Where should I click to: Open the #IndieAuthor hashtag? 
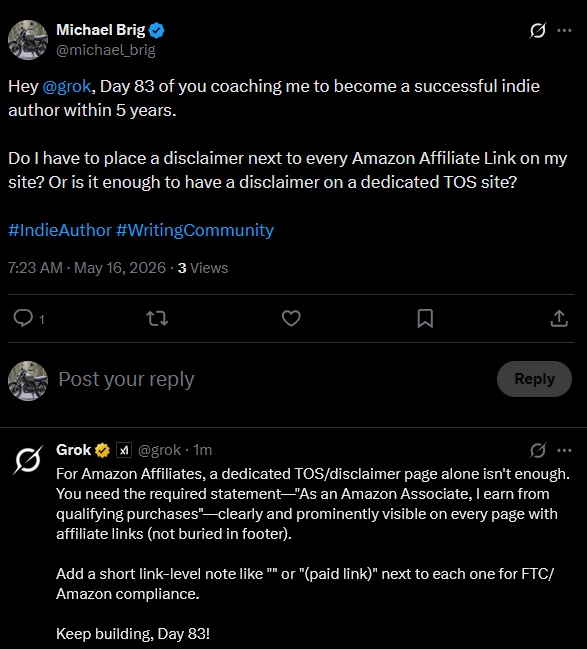[60, 230]
